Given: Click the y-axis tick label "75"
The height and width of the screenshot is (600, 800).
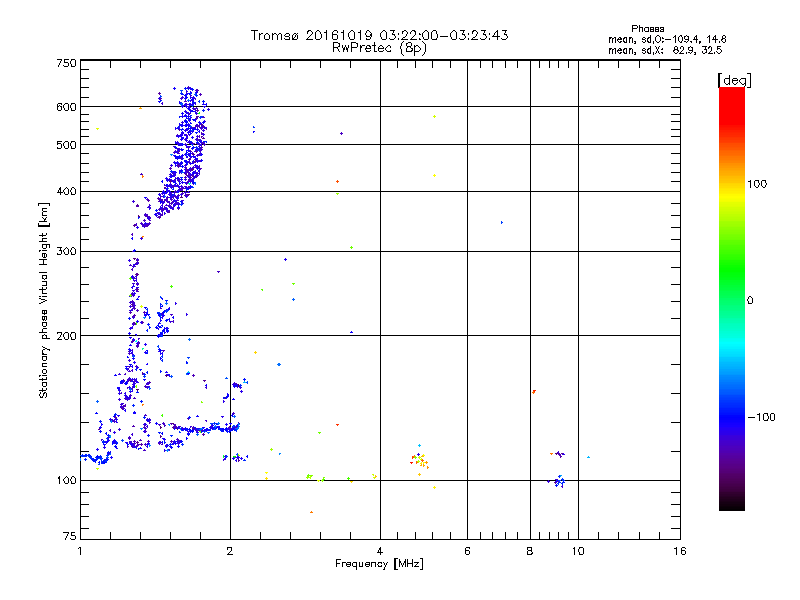Looking at the screenshot, I should pos(70,536).
